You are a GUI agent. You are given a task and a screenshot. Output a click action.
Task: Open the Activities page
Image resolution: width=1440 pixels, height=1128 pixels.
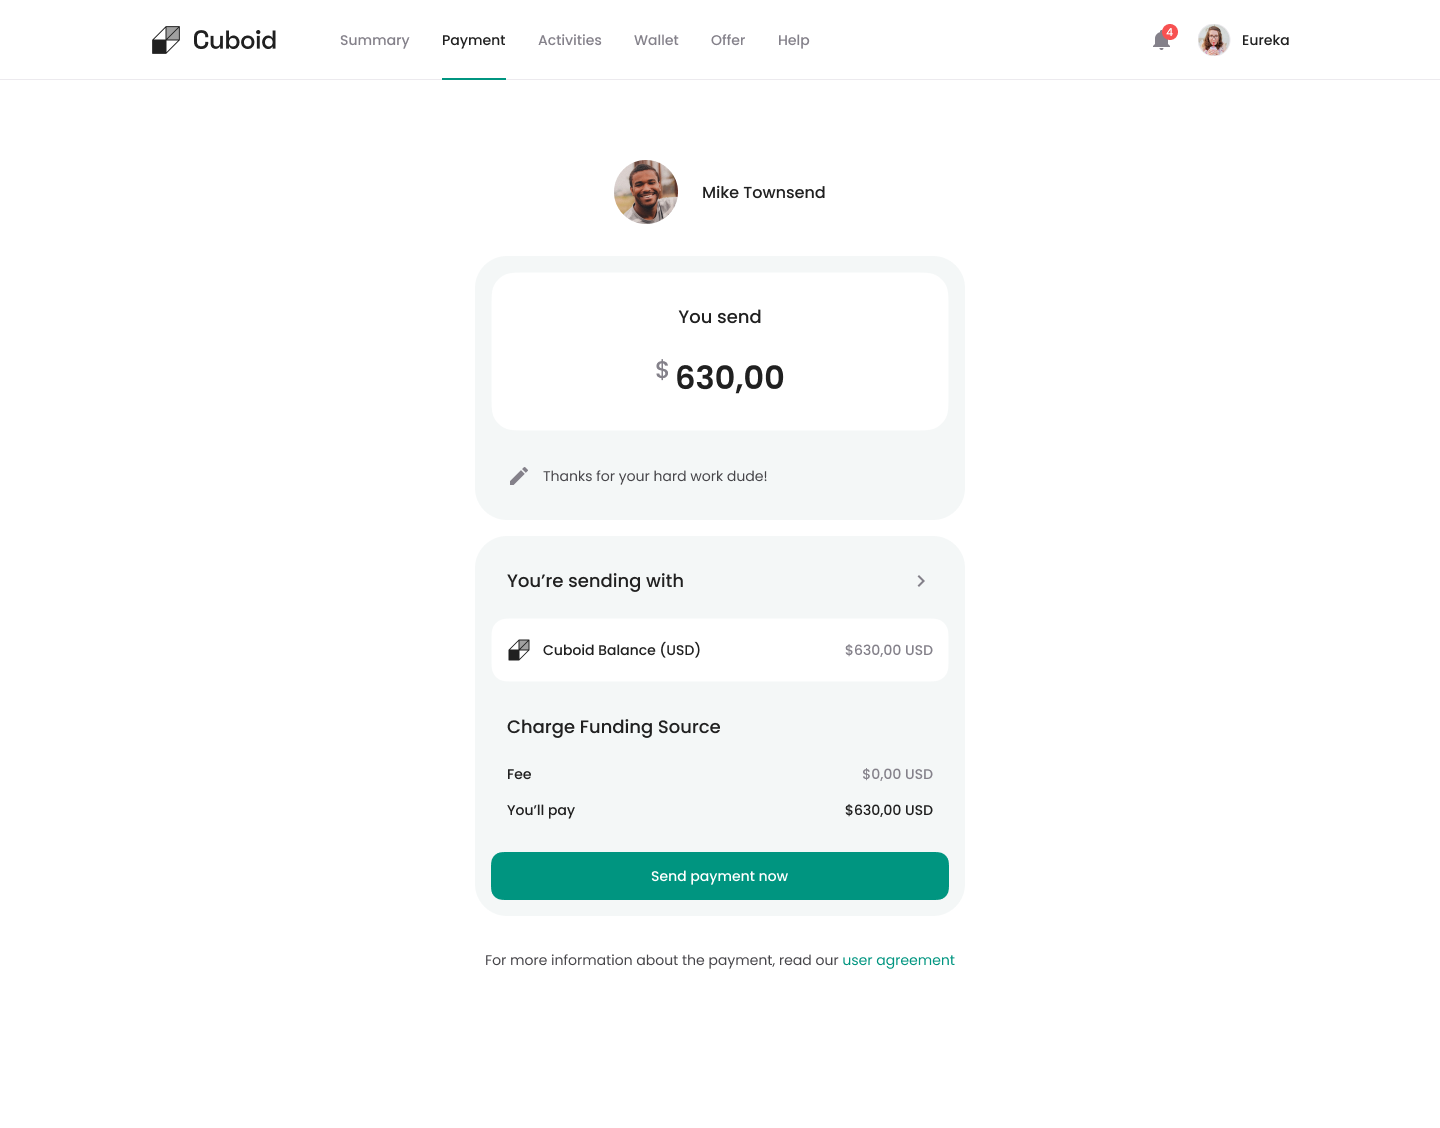pyautogui.click(x=569, y=40)
